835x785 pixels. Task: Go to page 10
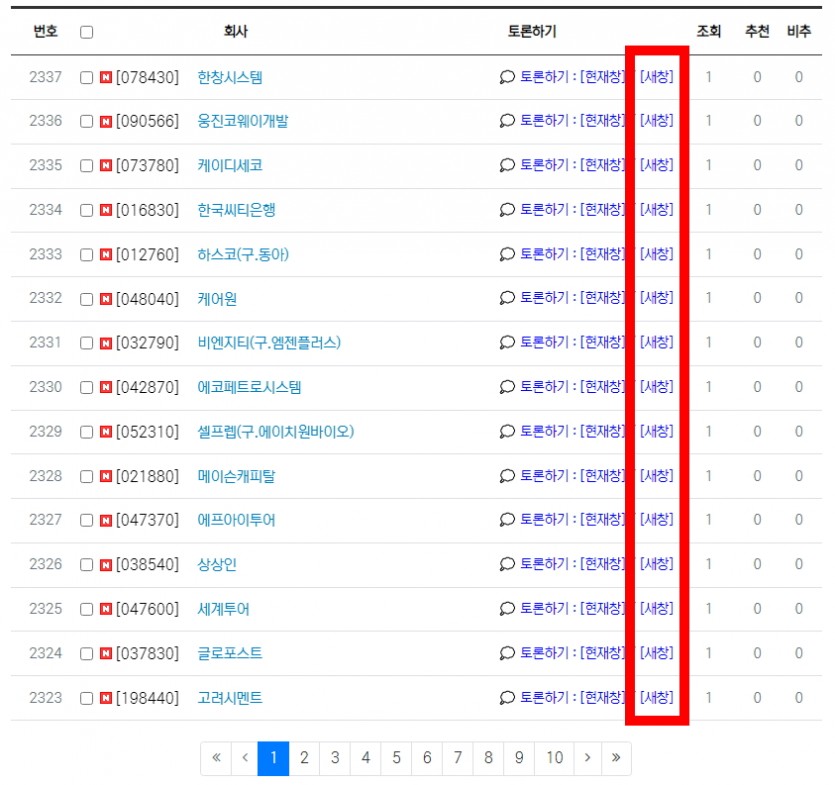554,758
